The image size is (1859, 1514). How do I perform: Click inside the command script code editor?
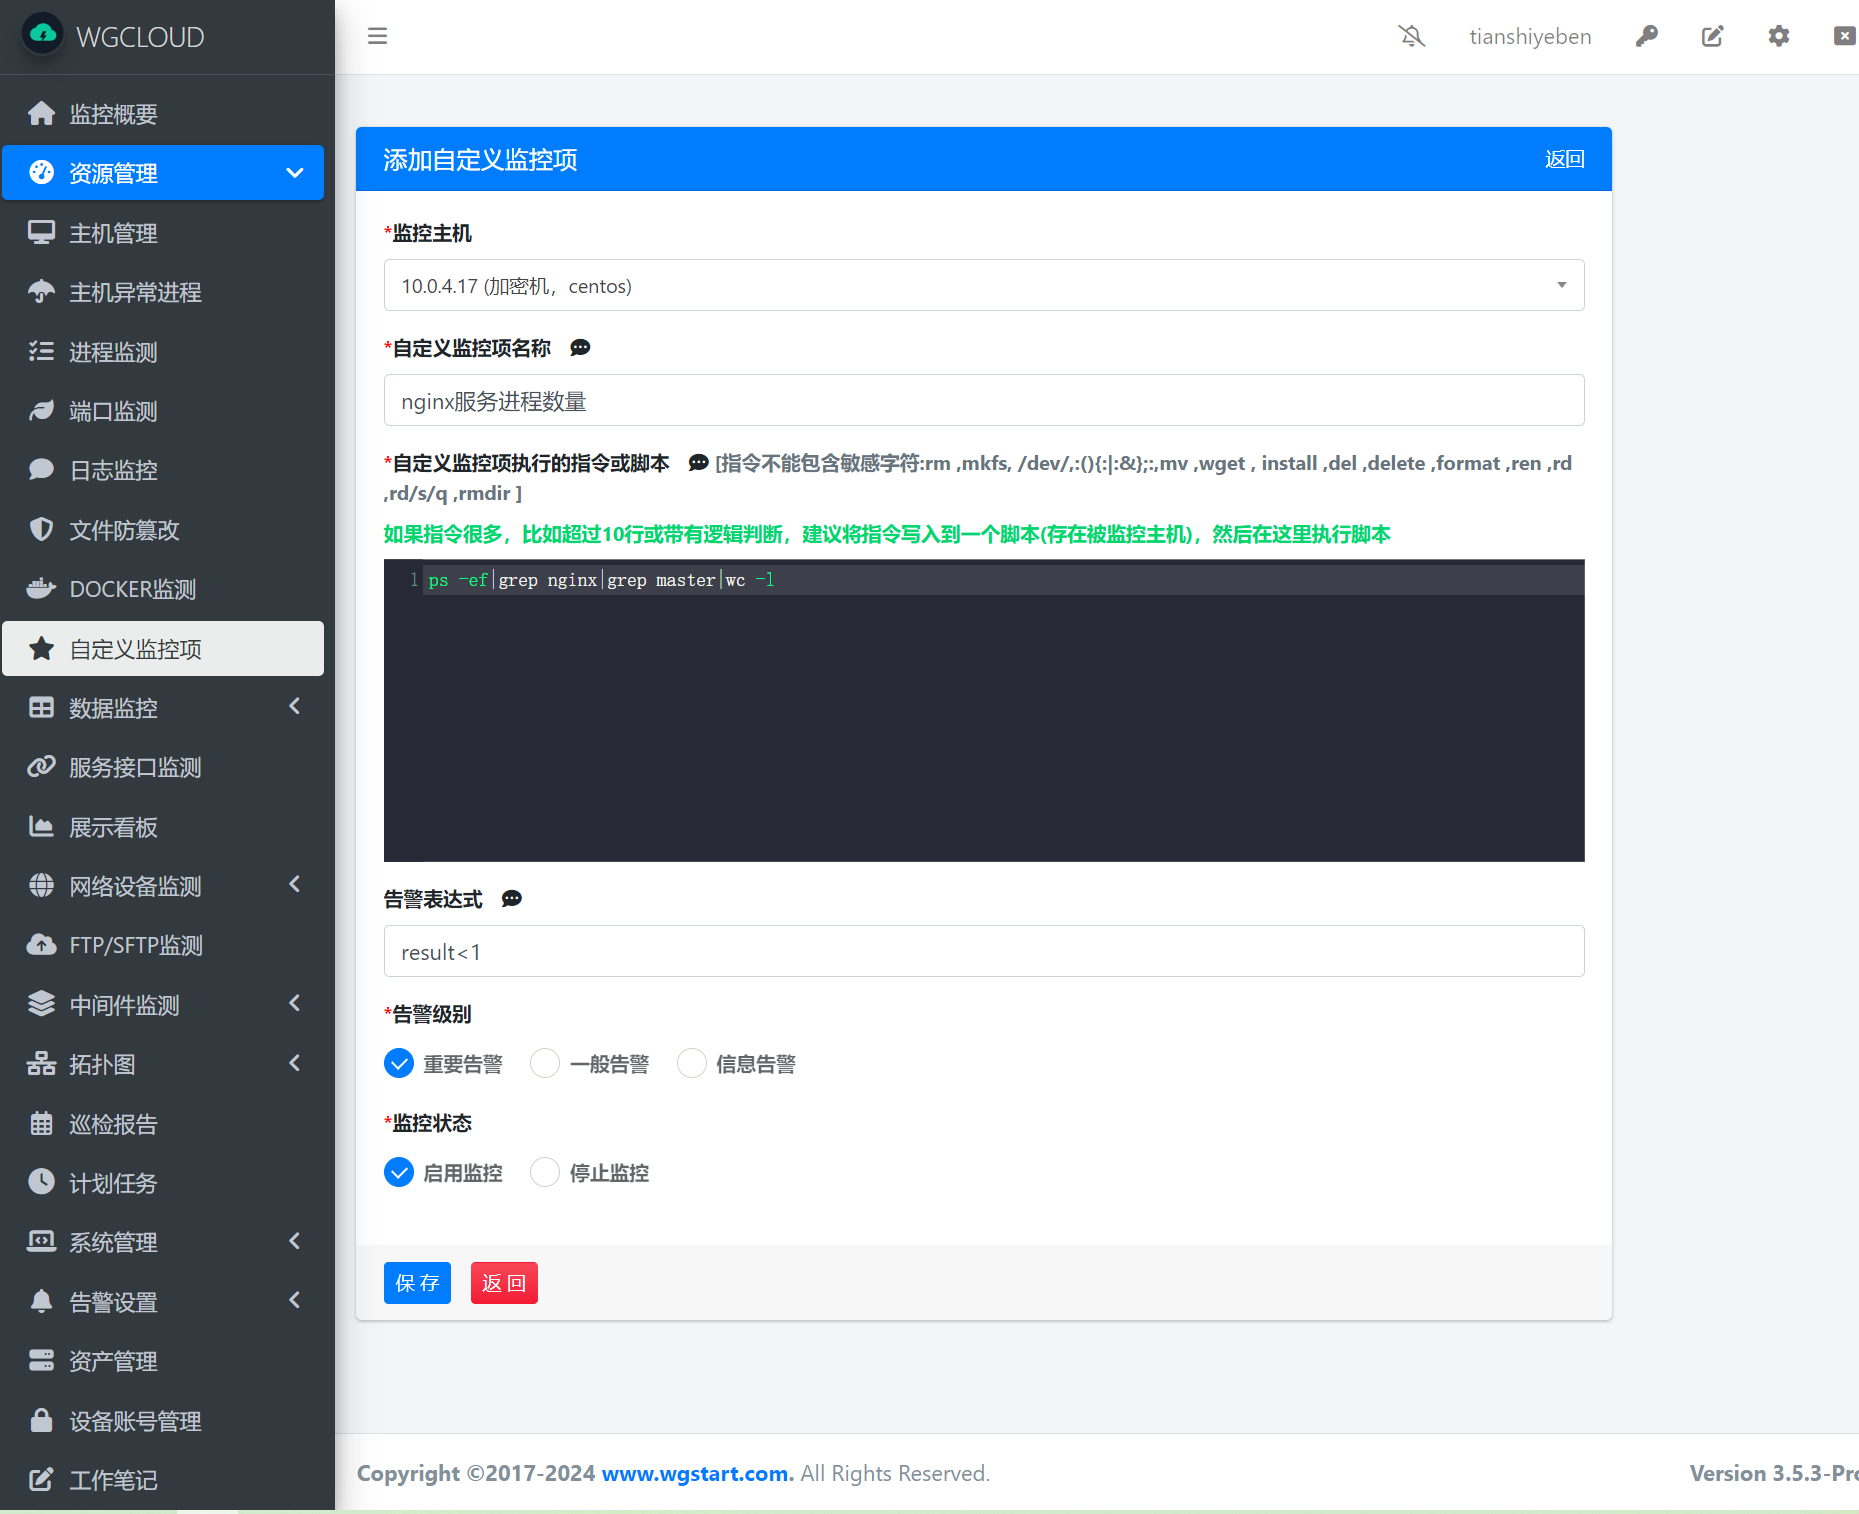pyautogui.click(x=984, y=711)
